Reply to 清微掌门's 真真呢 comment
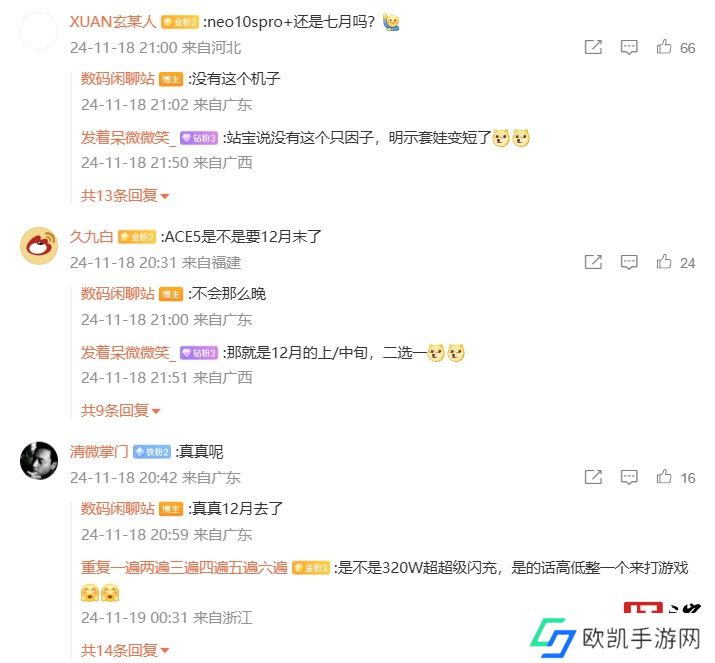This screenshot has width=715, height=663. pos(629,477)
